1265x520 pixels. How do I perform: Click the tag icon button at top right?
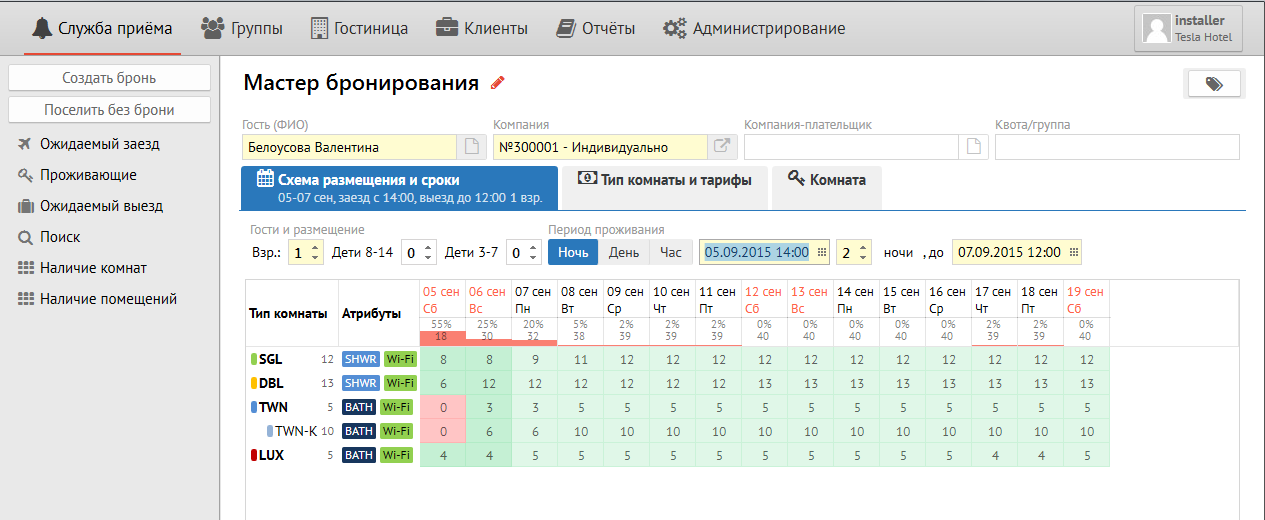[x=1214, y=85]
